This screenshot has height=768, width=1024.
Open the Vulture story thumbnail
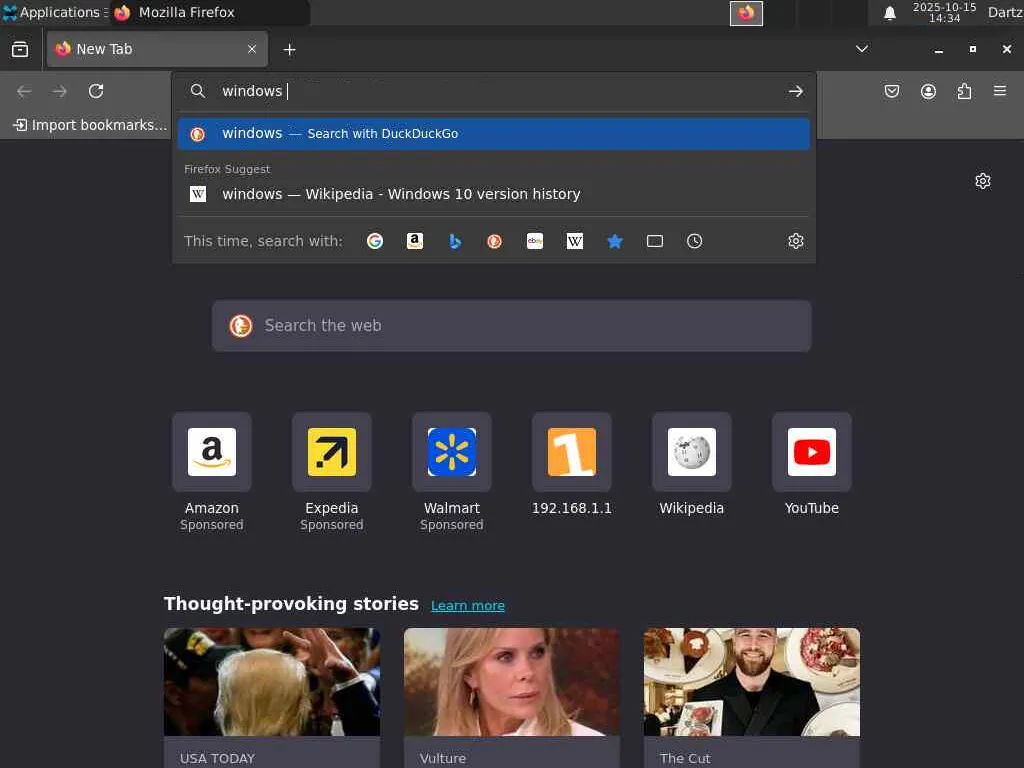click(x=512, y=682)
